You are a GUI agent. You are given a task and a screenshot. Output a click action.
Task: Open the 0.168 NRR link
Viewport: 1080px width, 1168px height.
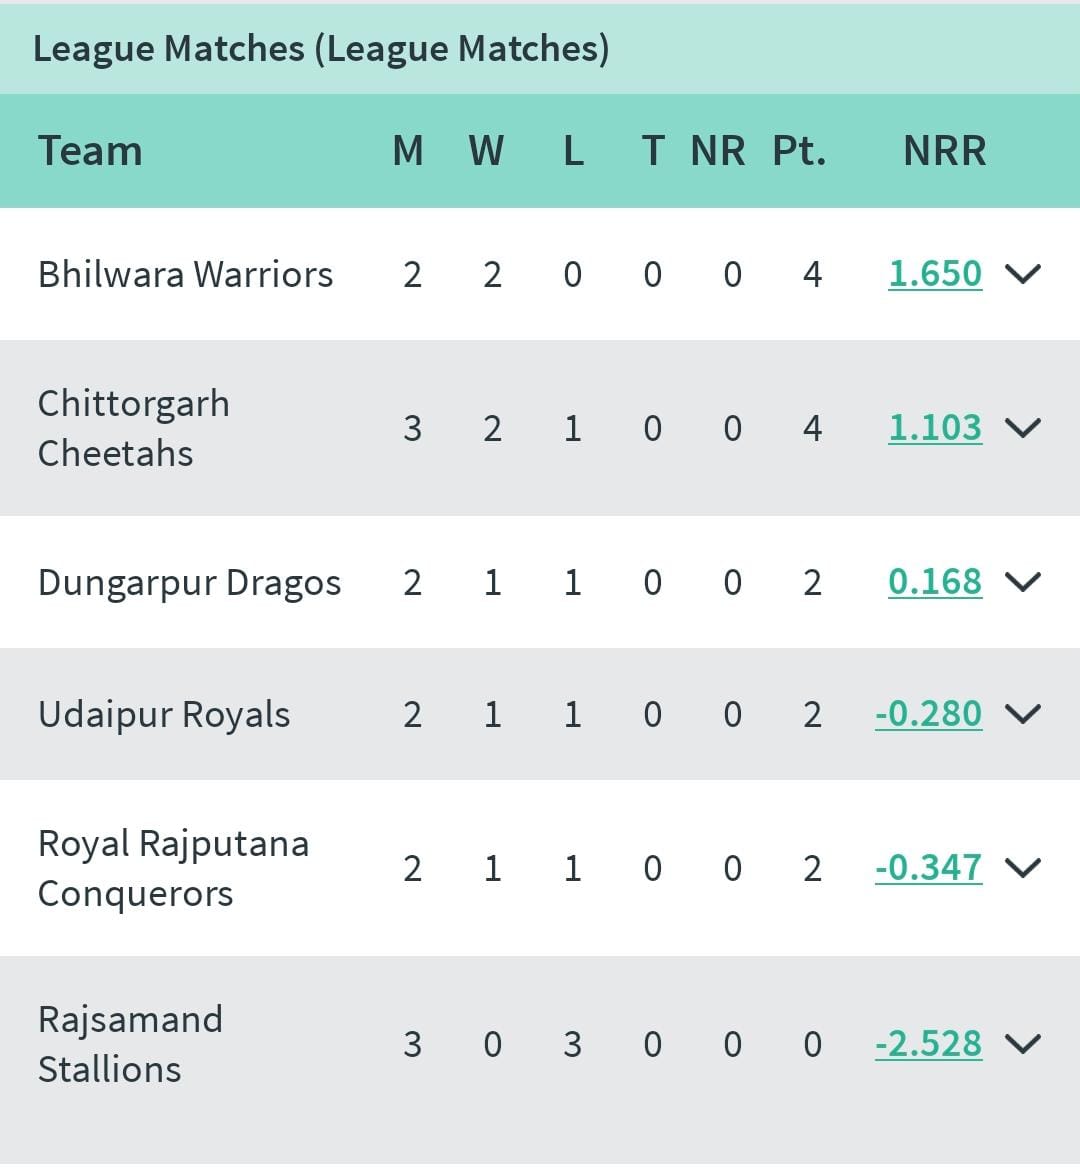(936, 583)
